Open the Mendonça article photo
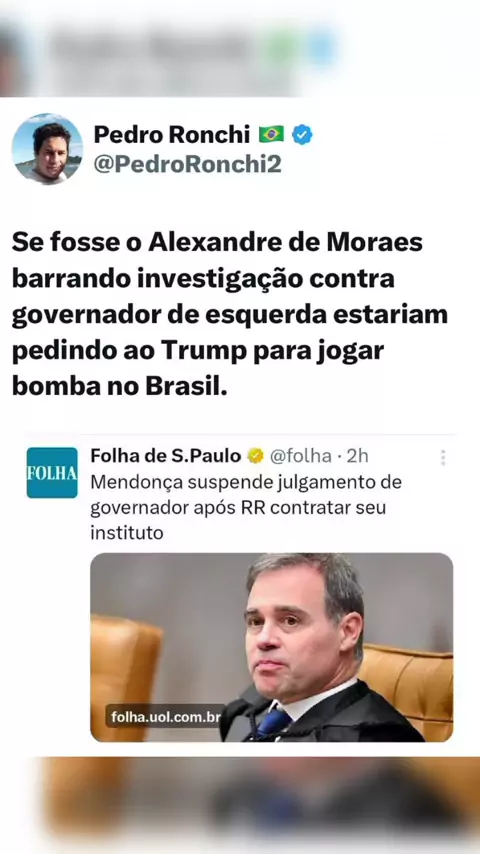 271,647
